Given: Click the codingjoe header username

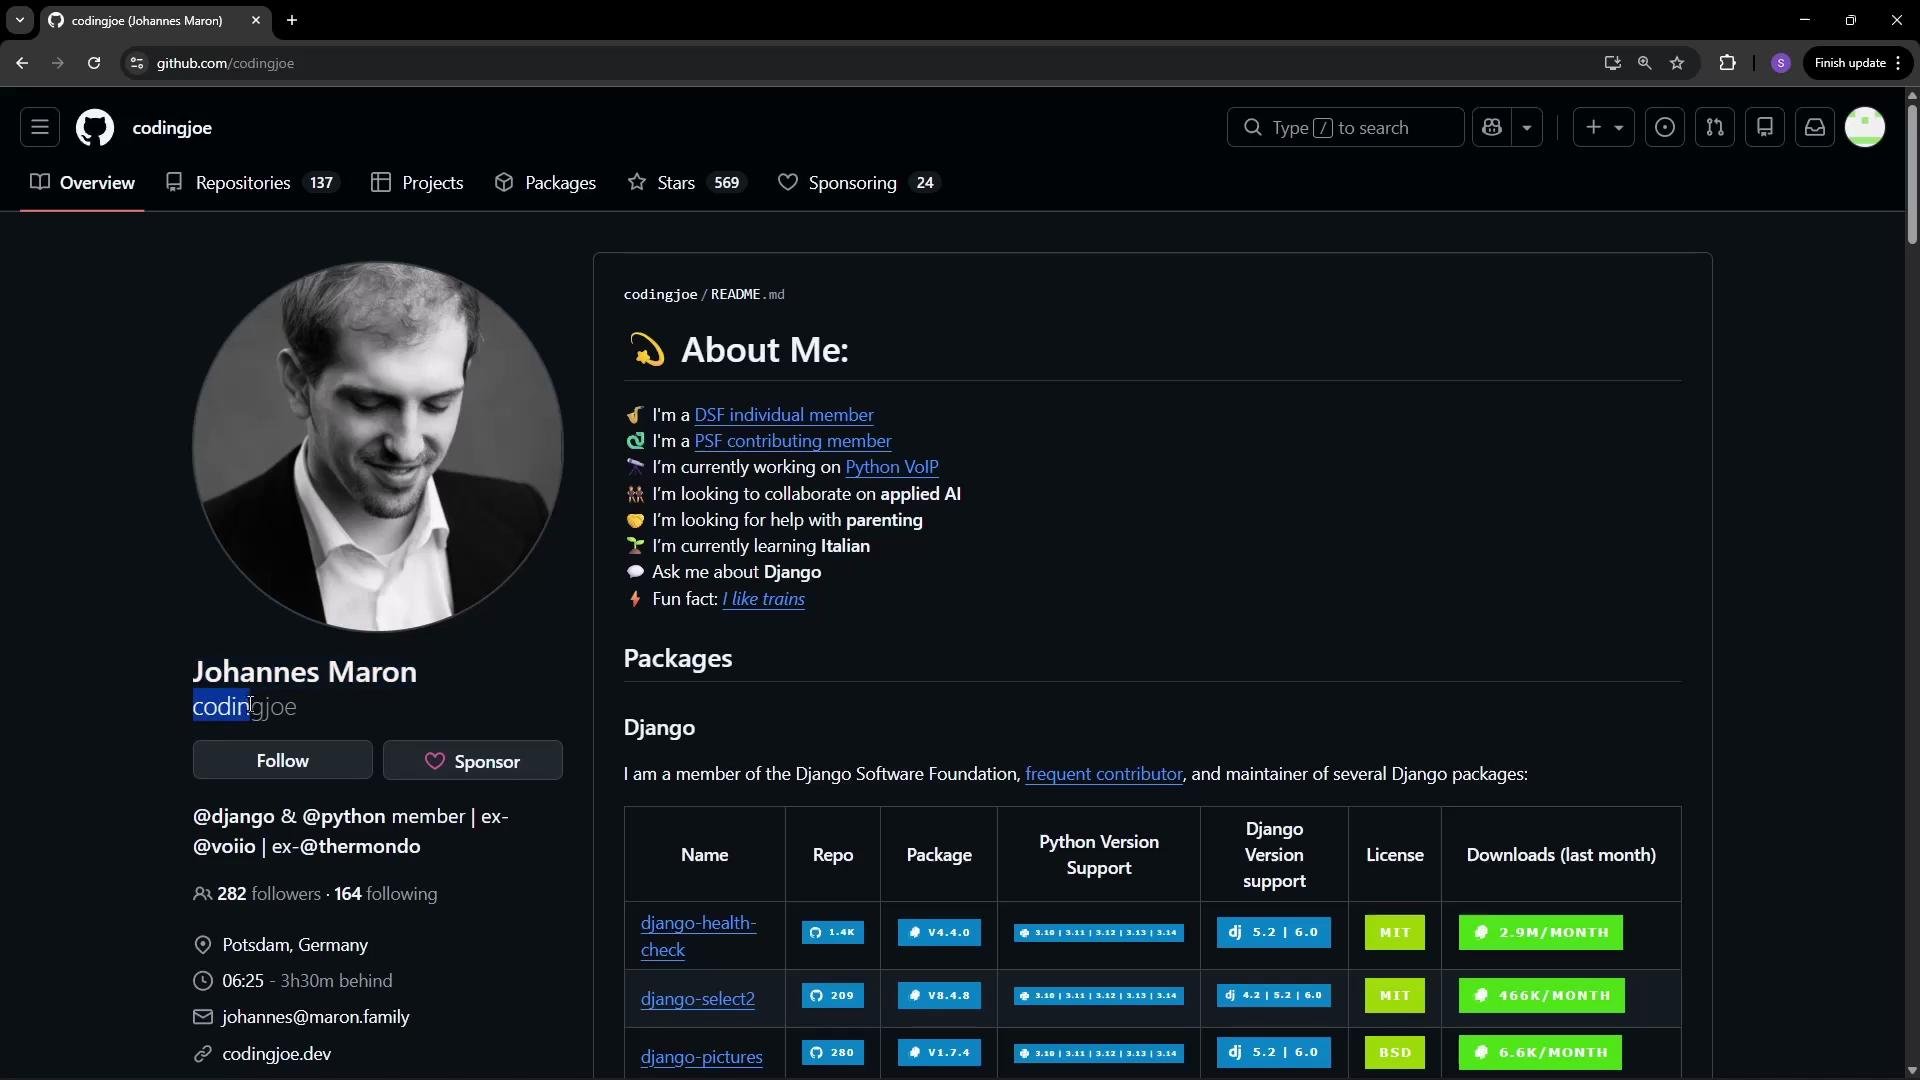Looking at the screenshot, I should click(172, 128).
